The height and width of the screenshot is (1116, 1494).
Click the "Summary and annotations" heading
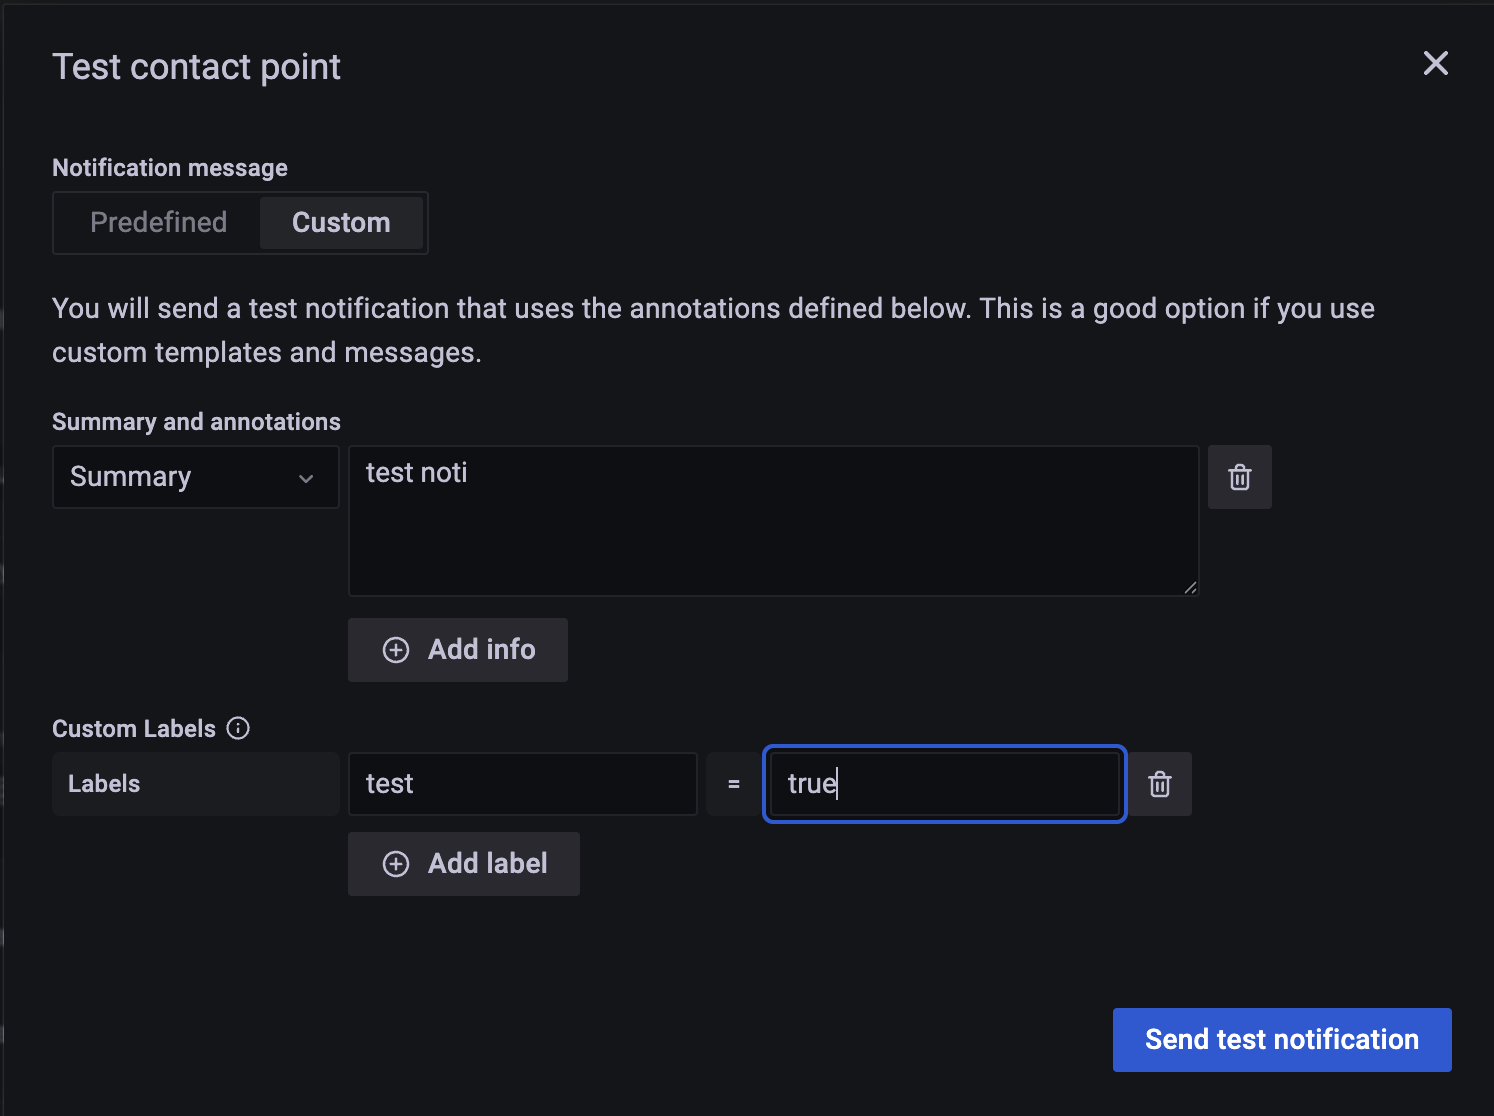tap(196, 422)
